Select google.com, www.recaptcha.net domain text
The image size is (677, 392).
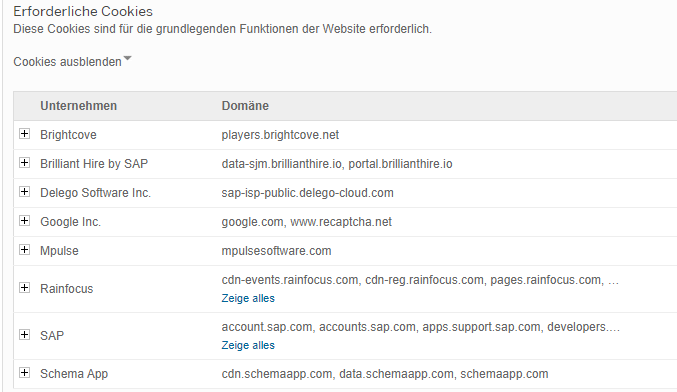click(307, 221)
